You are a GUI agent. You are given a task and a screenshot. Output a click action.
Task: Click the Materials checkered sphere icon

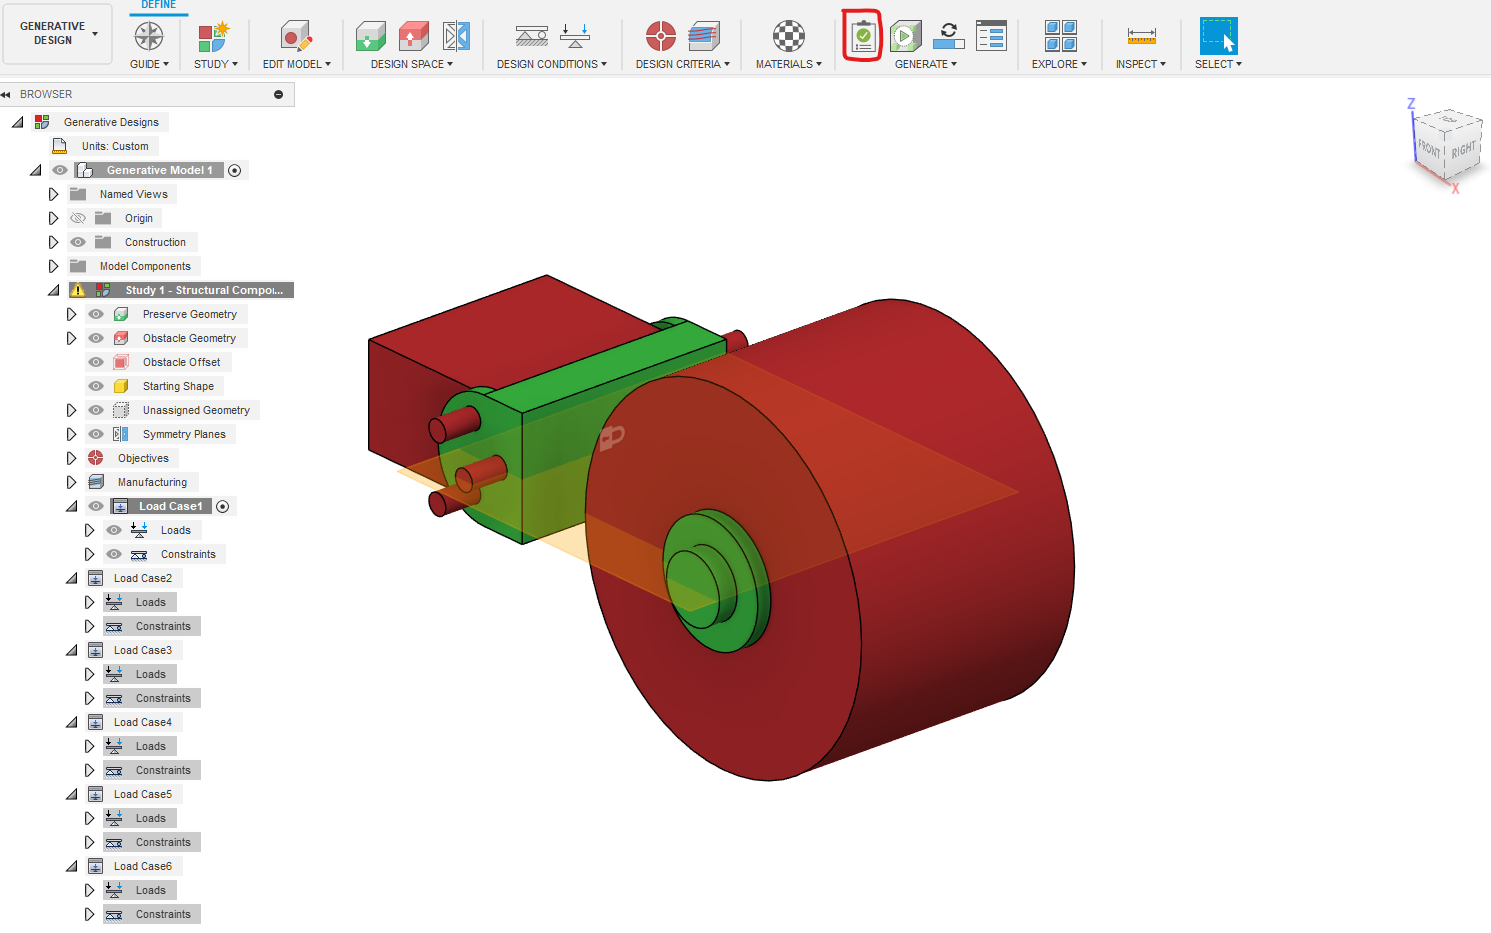pyautogui.click(x=787, y=36)
